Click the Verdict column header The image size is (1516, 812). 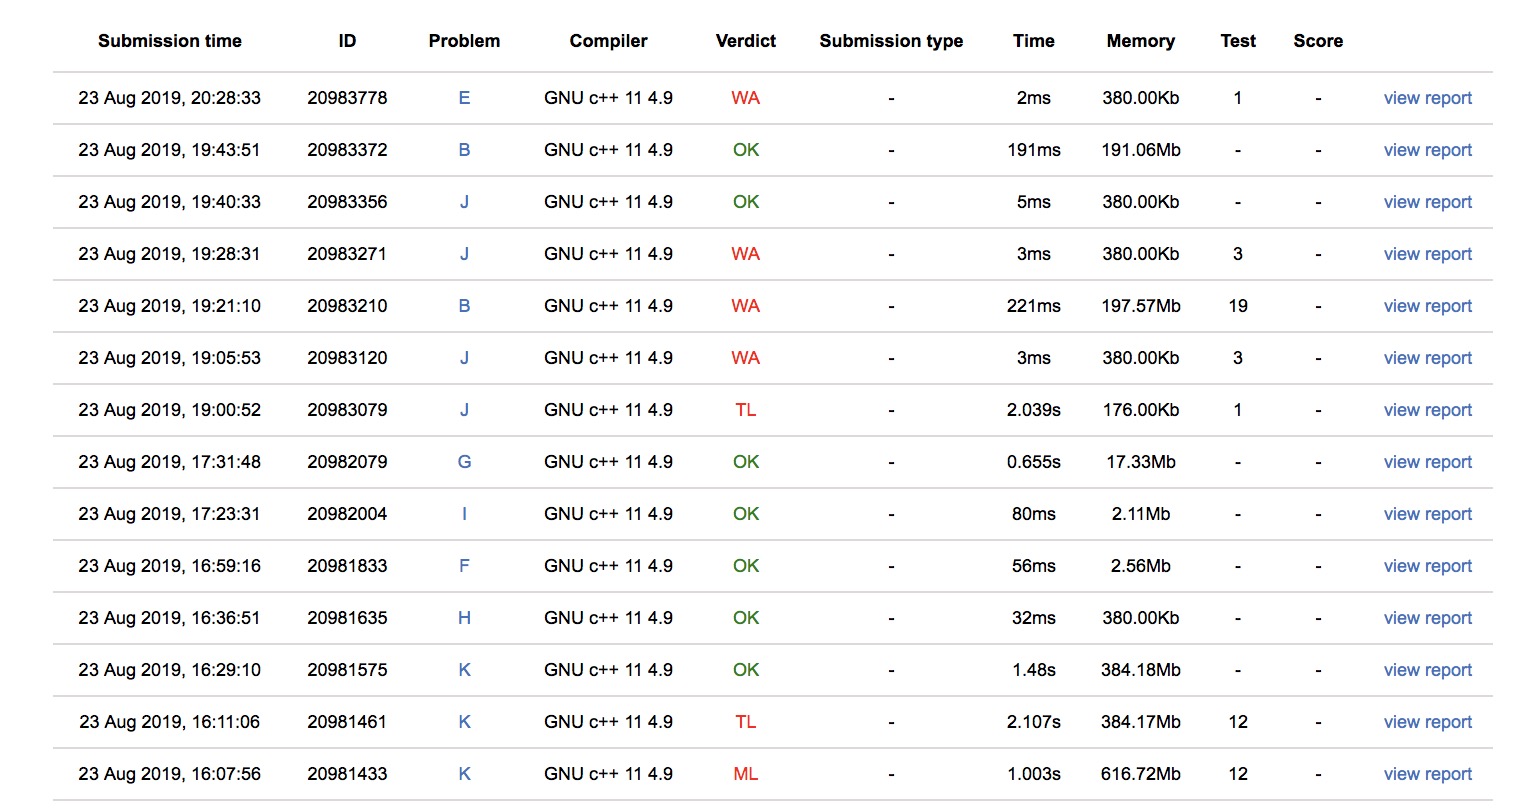coord(745,41)
